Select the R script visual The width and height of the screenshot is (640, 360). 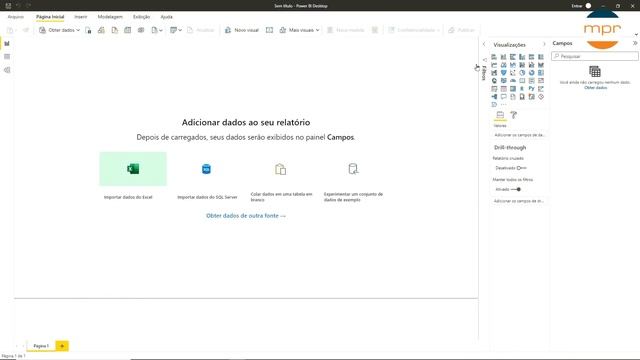[x=522, y=89]
